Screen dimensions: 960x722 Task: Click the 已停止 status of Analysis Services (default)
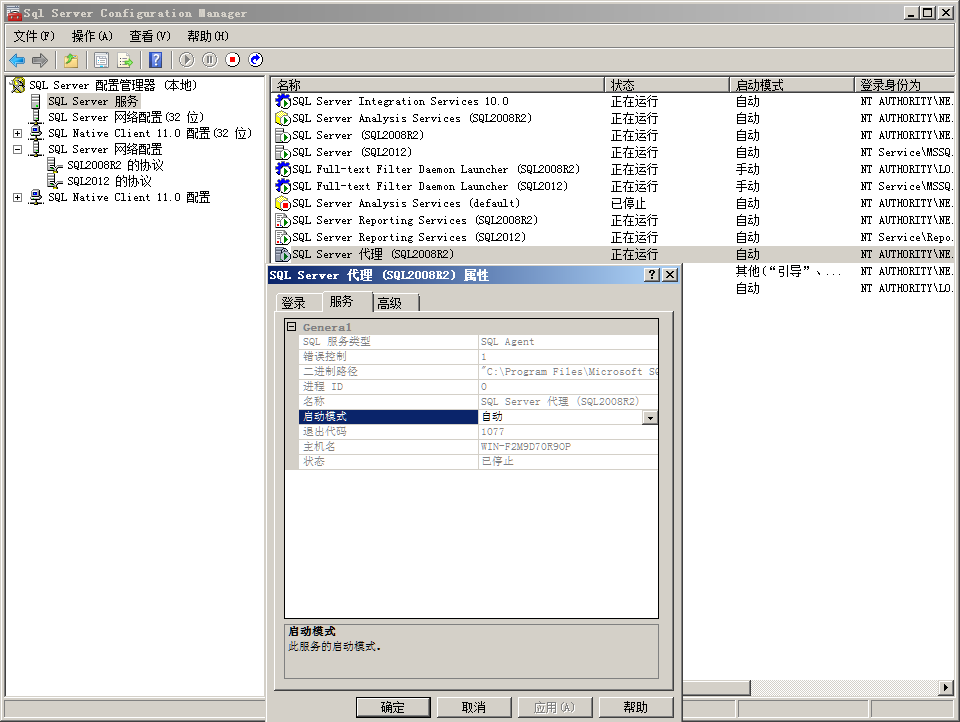[628, 203]
